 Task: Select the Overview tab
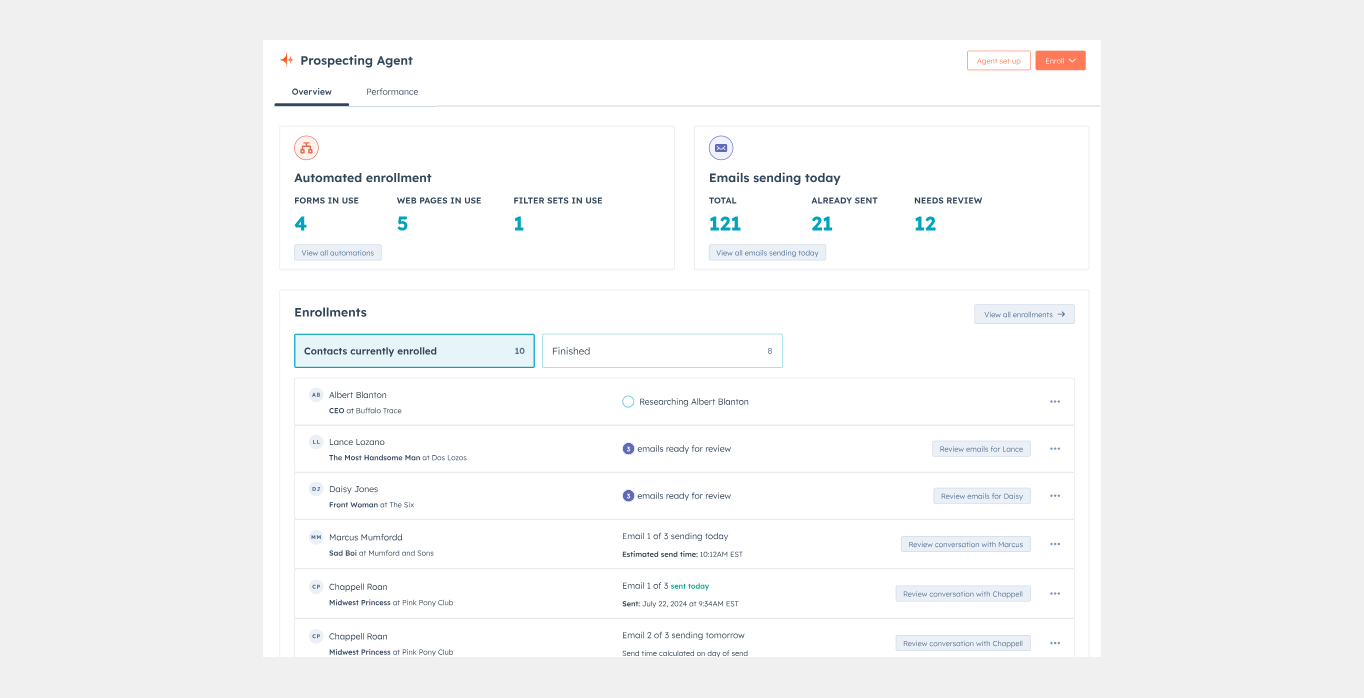click(x=311, y=91)
